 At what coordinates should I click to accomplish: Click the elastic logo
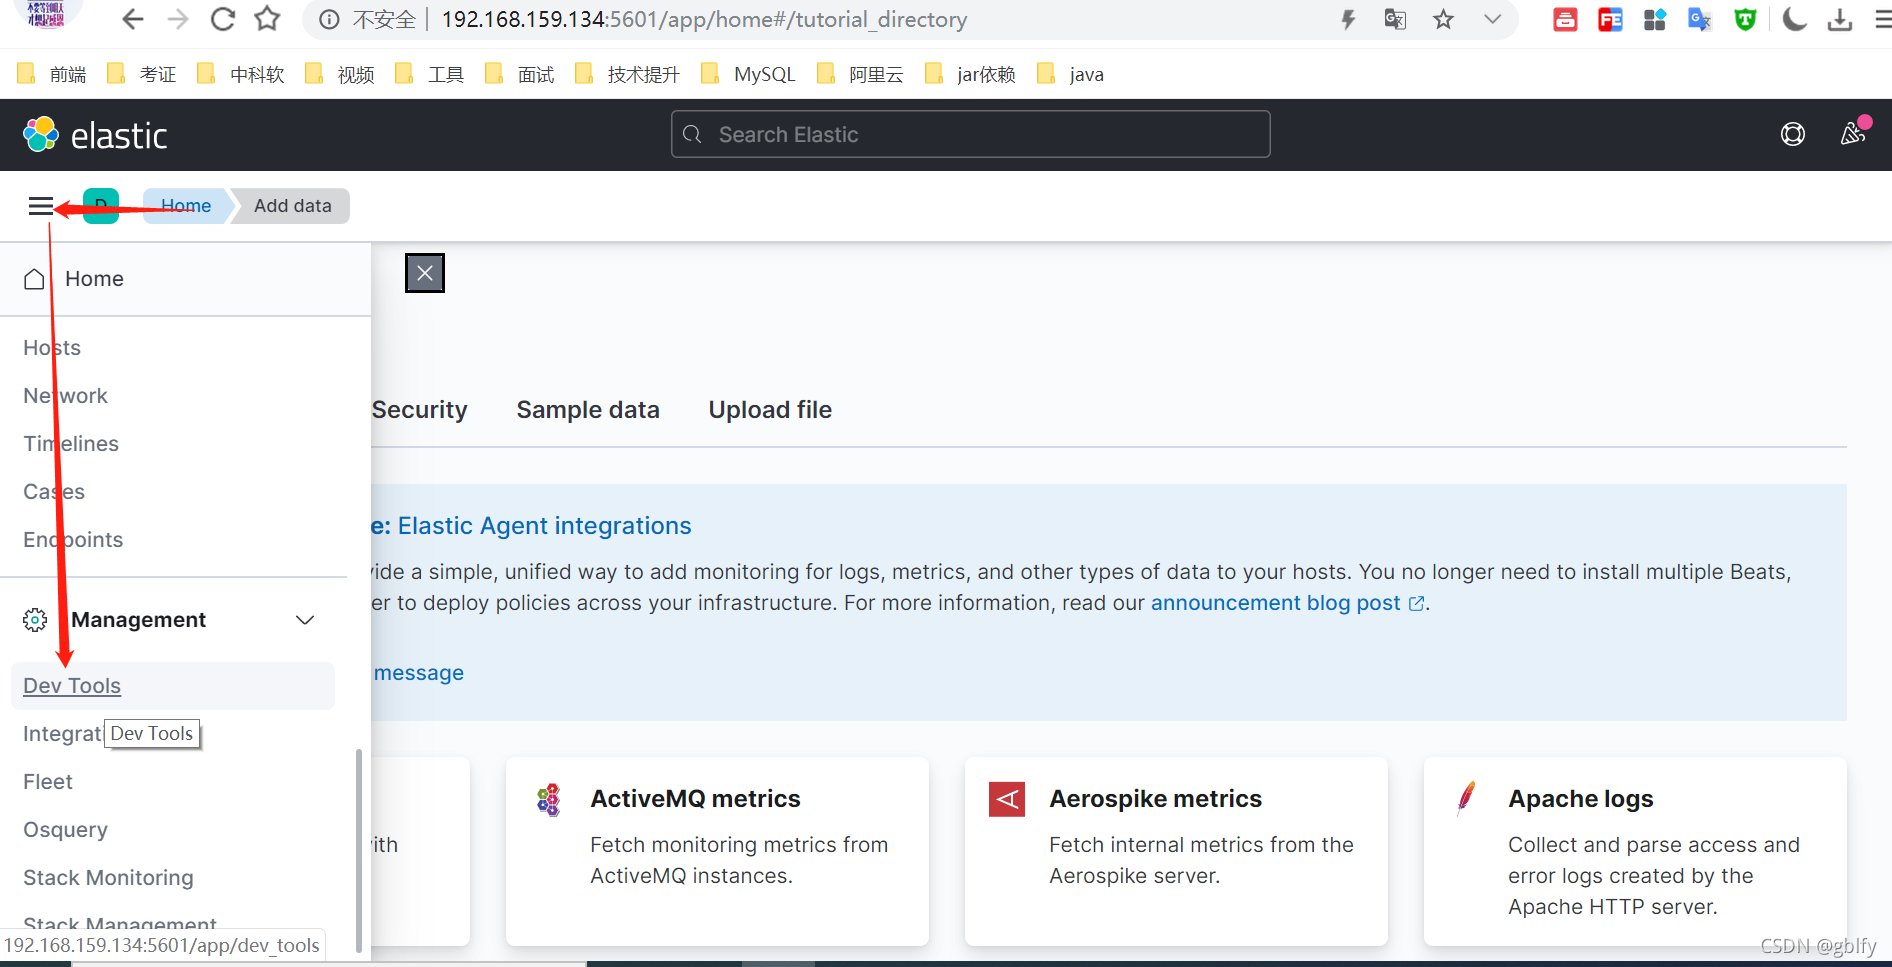pos(95,135)
